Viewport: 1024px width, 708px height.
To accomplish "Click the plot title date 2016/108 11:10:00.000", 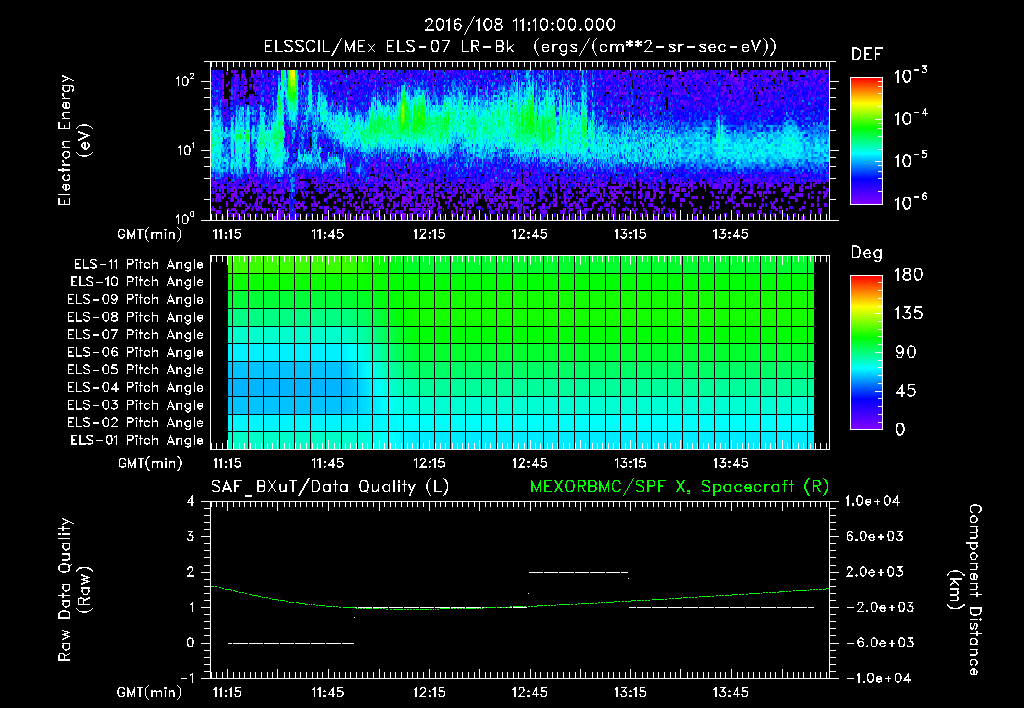I will point(519,25).
